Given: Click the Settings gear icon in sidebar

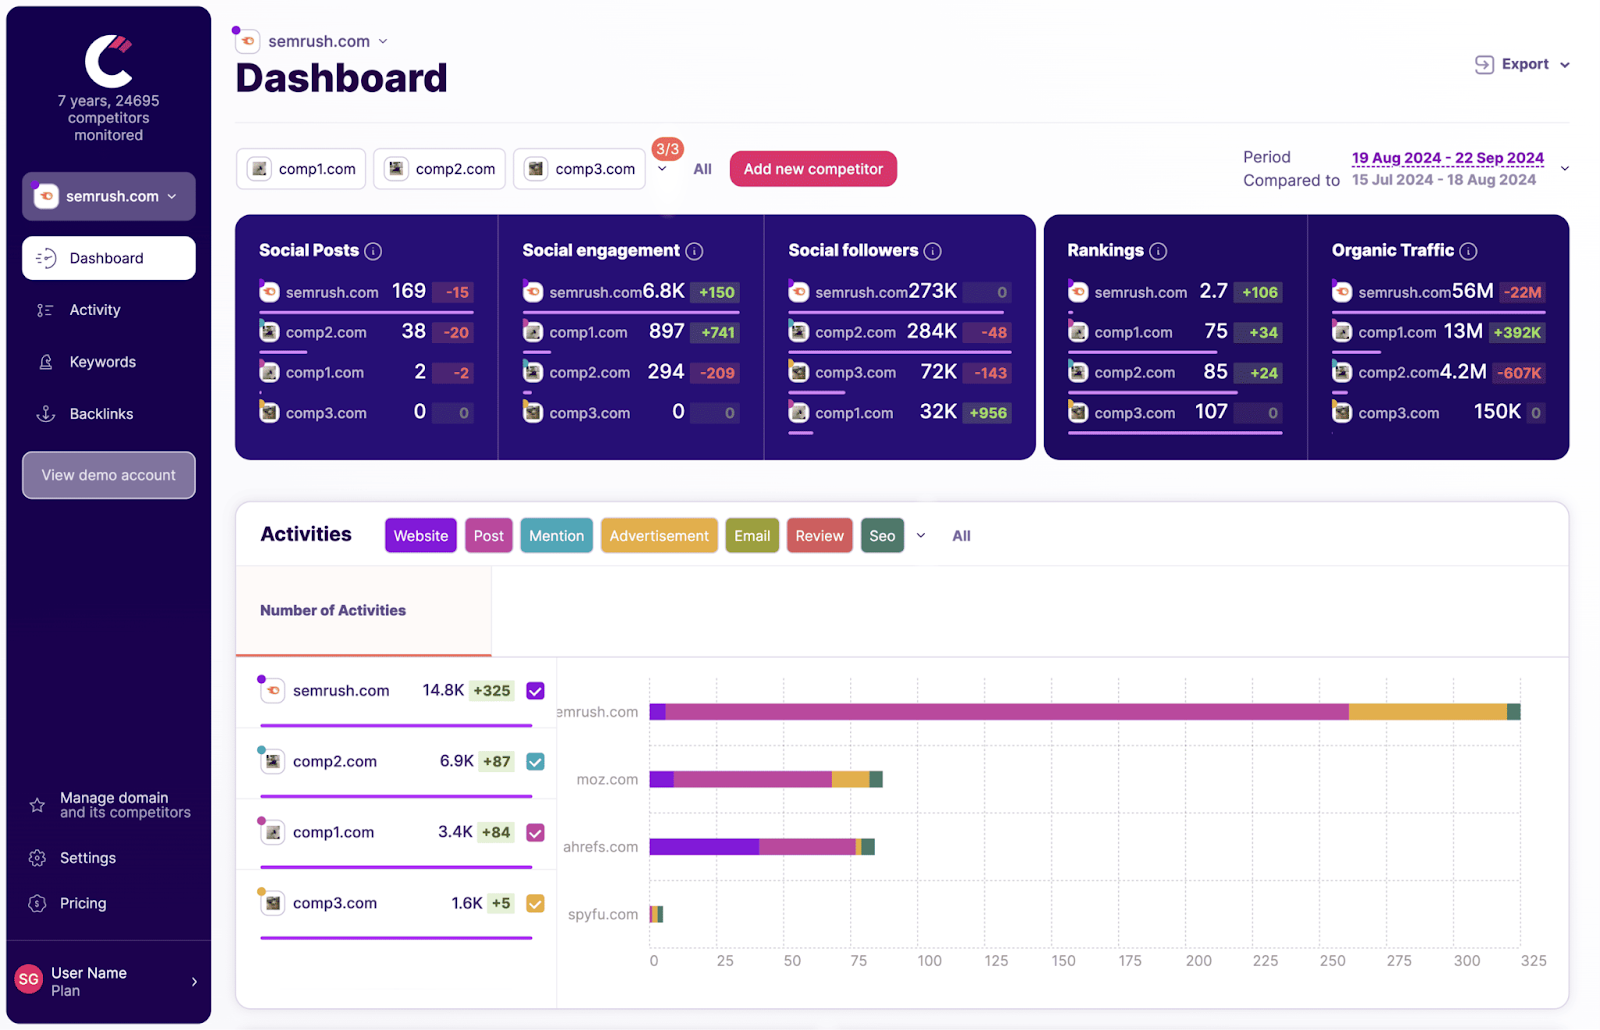Looking at the screenshot, I should coord(37,858).
